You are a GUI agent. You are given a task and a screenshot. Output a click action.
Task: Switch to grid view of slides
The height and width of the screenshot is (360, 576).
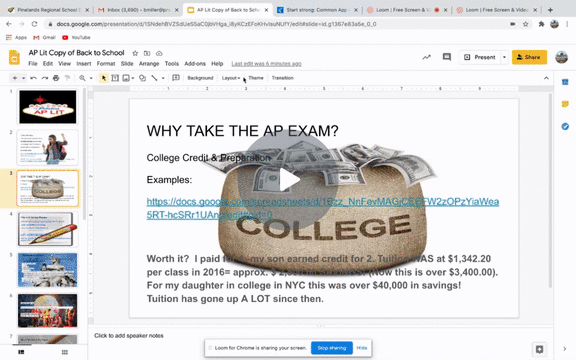tap(65, 352)
